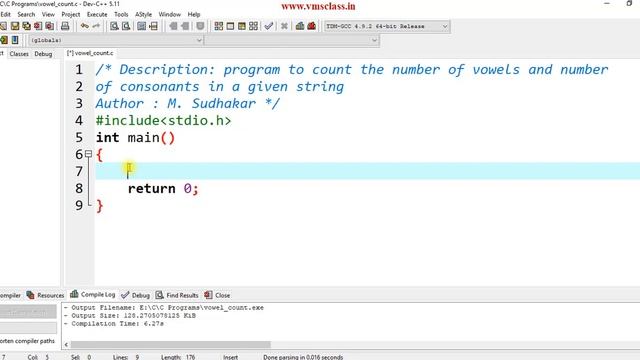
Task: Click the Print toolbar icon
Action: [65, 26]
